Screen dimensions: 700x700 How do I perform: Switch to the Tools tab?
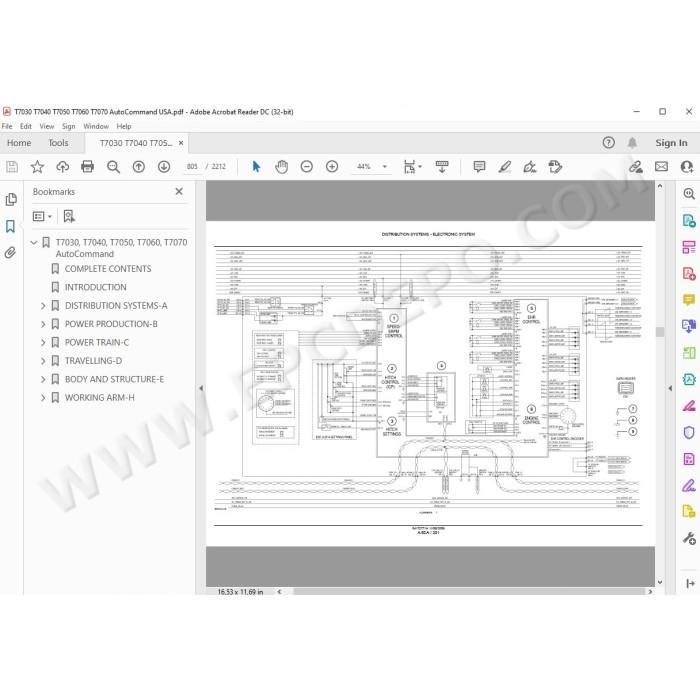58,143
